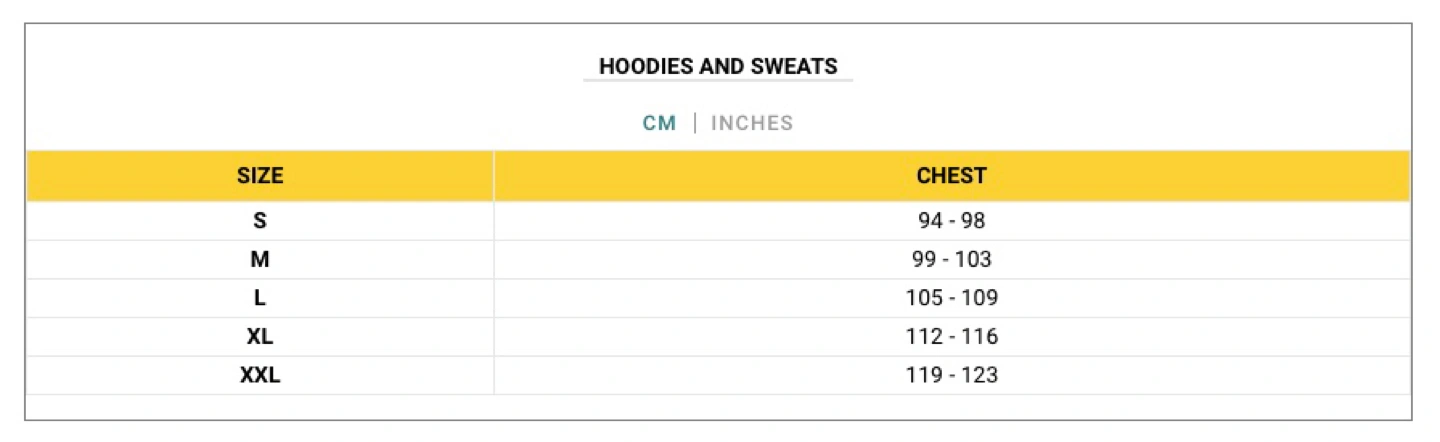
Task: Click the empty cell below 119 - 123
Action: click(951, 407)
